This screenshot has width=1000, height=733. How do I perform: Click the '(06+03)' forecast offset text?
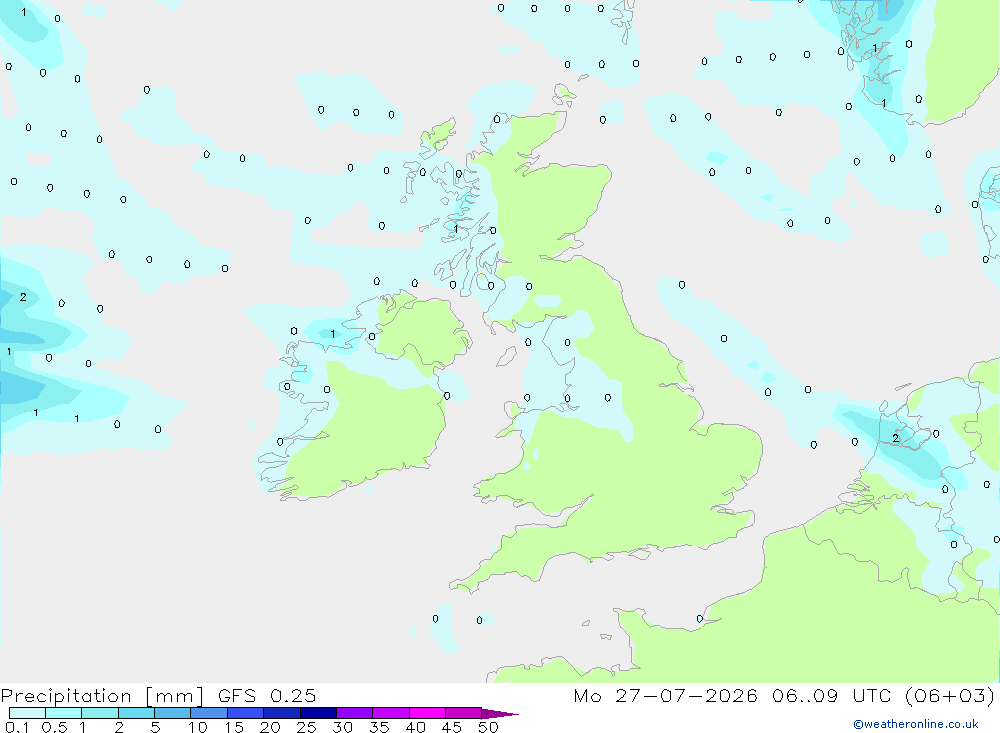tap(950, 695)
